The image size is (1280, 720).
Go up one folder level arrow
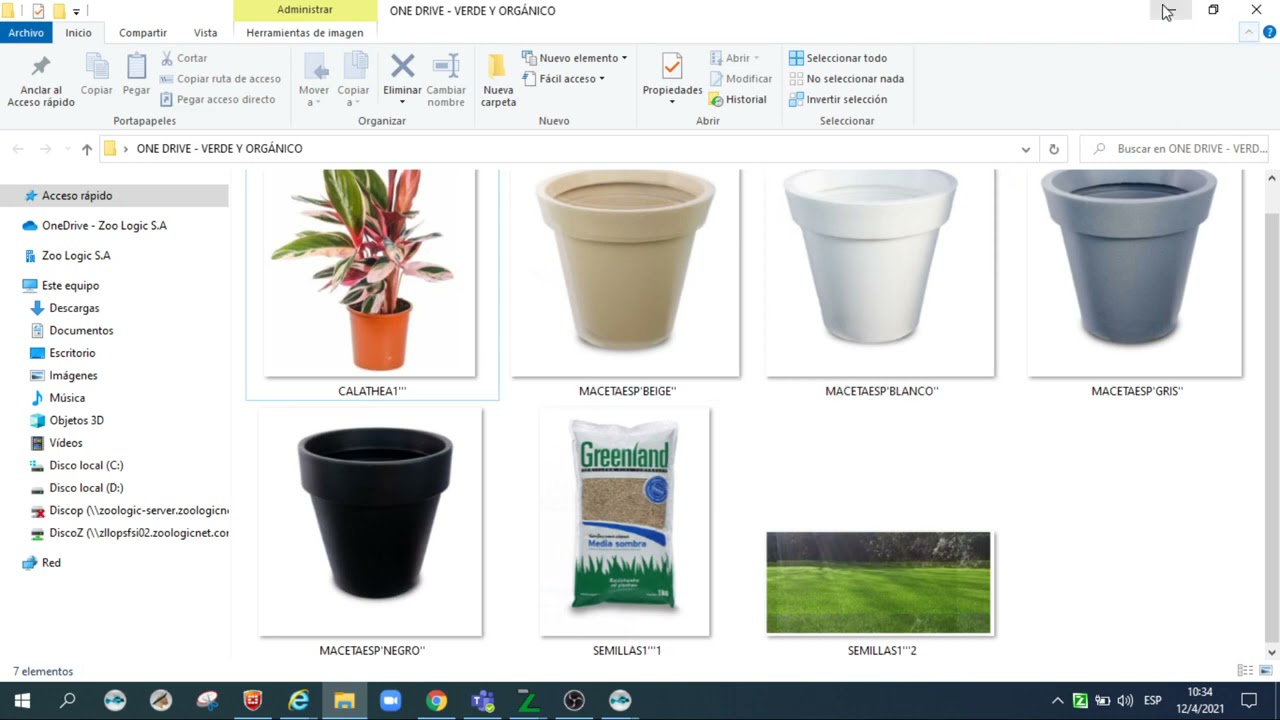click(87, 149)
